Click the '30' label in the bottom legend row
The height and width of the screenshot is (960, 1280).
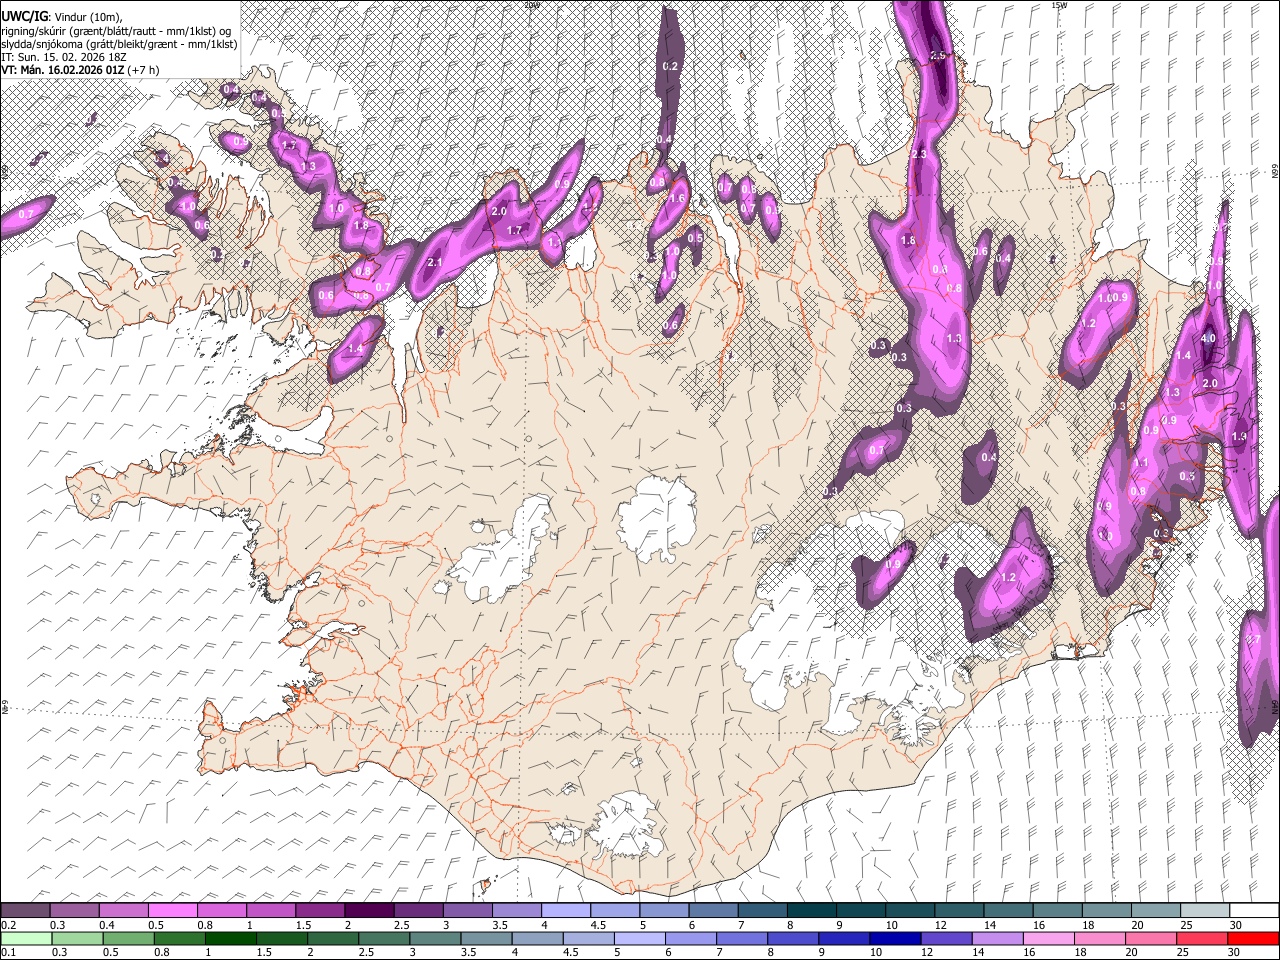pyautogui.click(x=1232, y=952)
